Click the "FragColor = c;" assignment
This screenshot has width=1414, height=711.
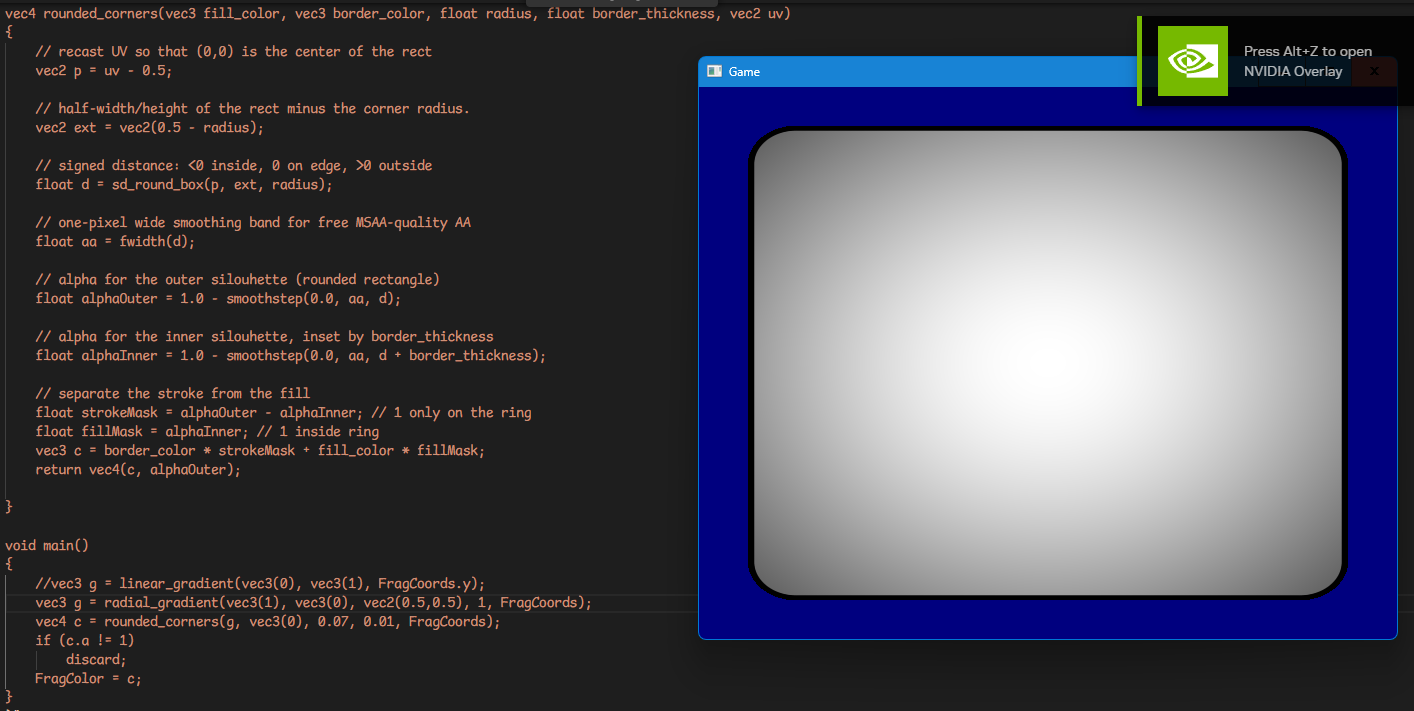coord(88,678)
